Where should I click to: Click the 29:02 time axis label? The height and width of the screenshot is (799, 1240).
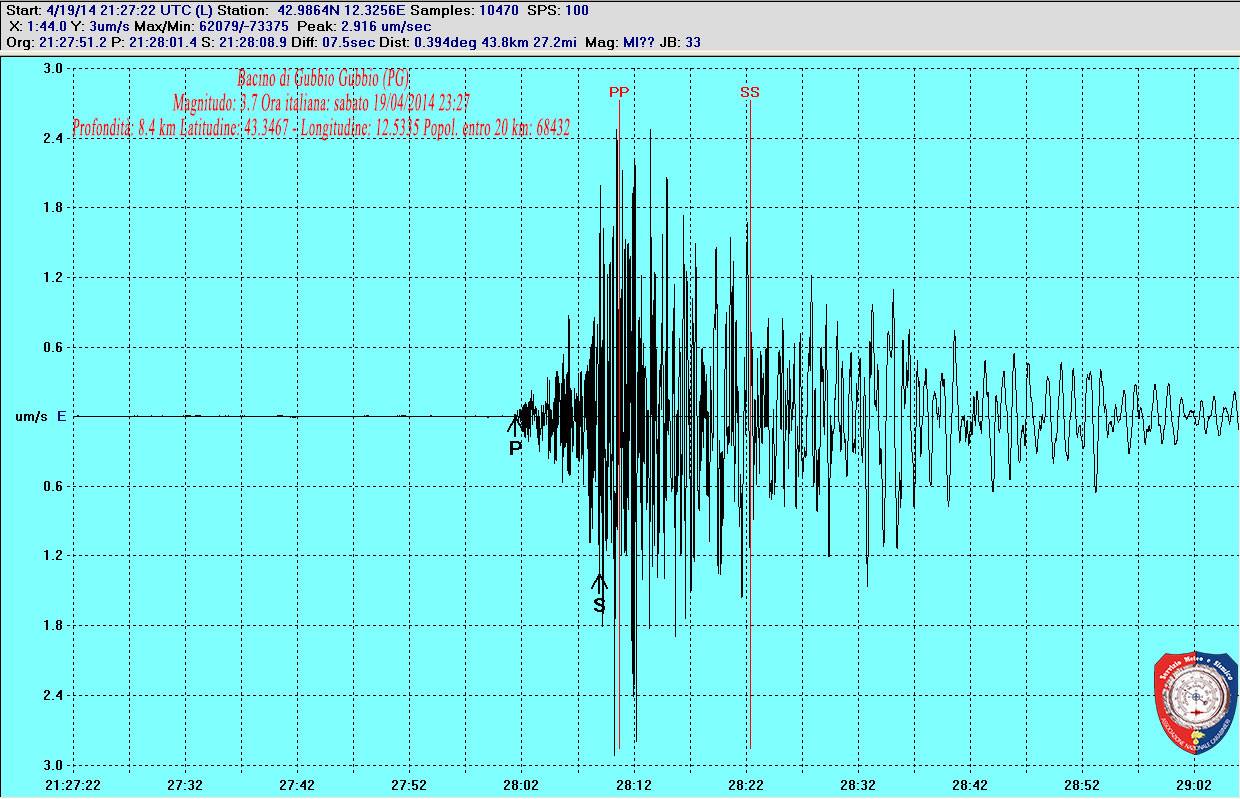tap(1193, 785)
